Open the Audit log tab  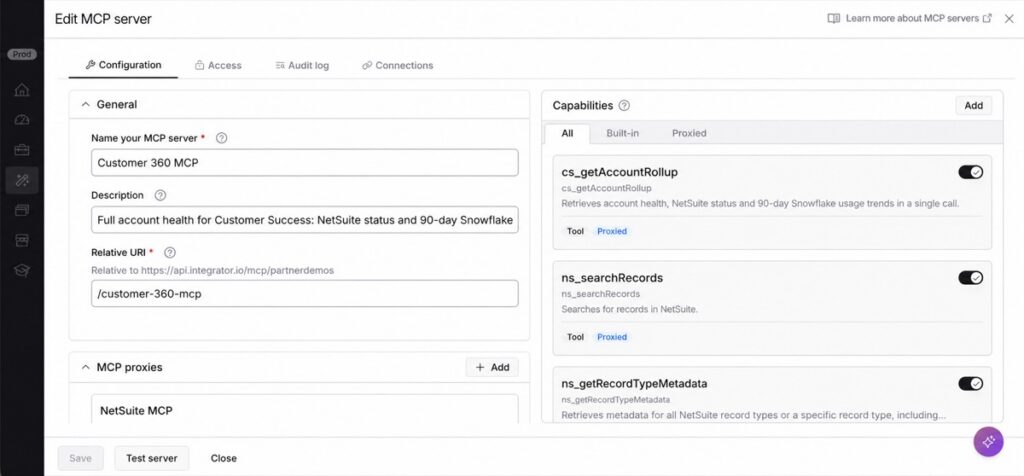302,65
